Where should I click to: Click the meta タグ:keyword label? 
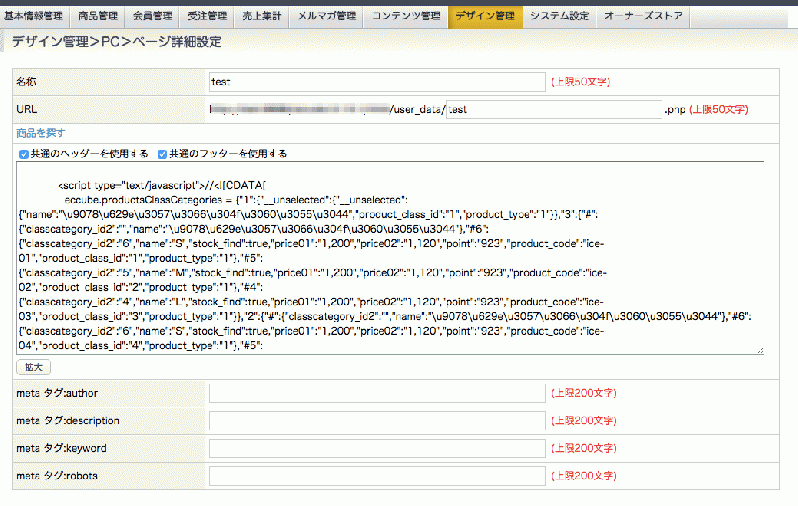pyautogui.click(x=61, y=448)
